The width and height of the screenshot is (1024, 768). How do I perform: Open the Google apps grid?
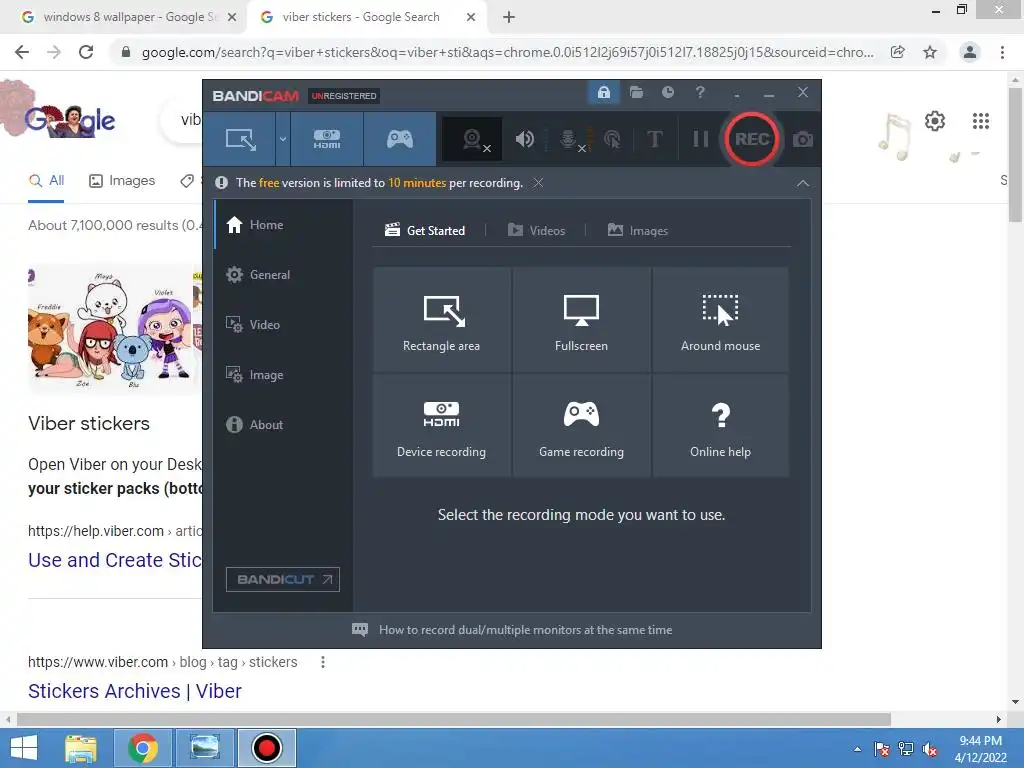click(x=981, y=121)
